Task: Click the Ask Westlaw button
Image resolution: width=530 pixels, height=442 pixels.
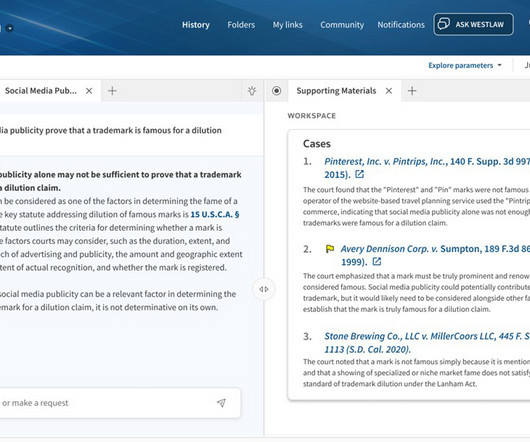Action: pyautogui.click(x=474, y=24)
